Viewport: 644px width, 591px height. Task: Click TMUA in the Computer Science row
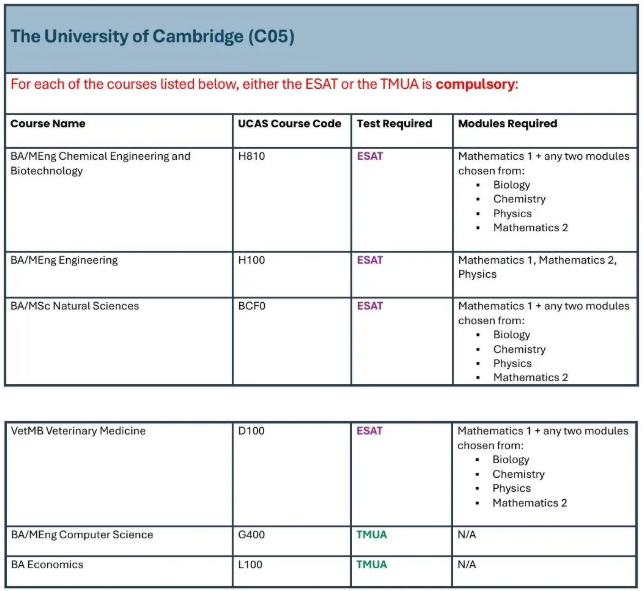372,535
